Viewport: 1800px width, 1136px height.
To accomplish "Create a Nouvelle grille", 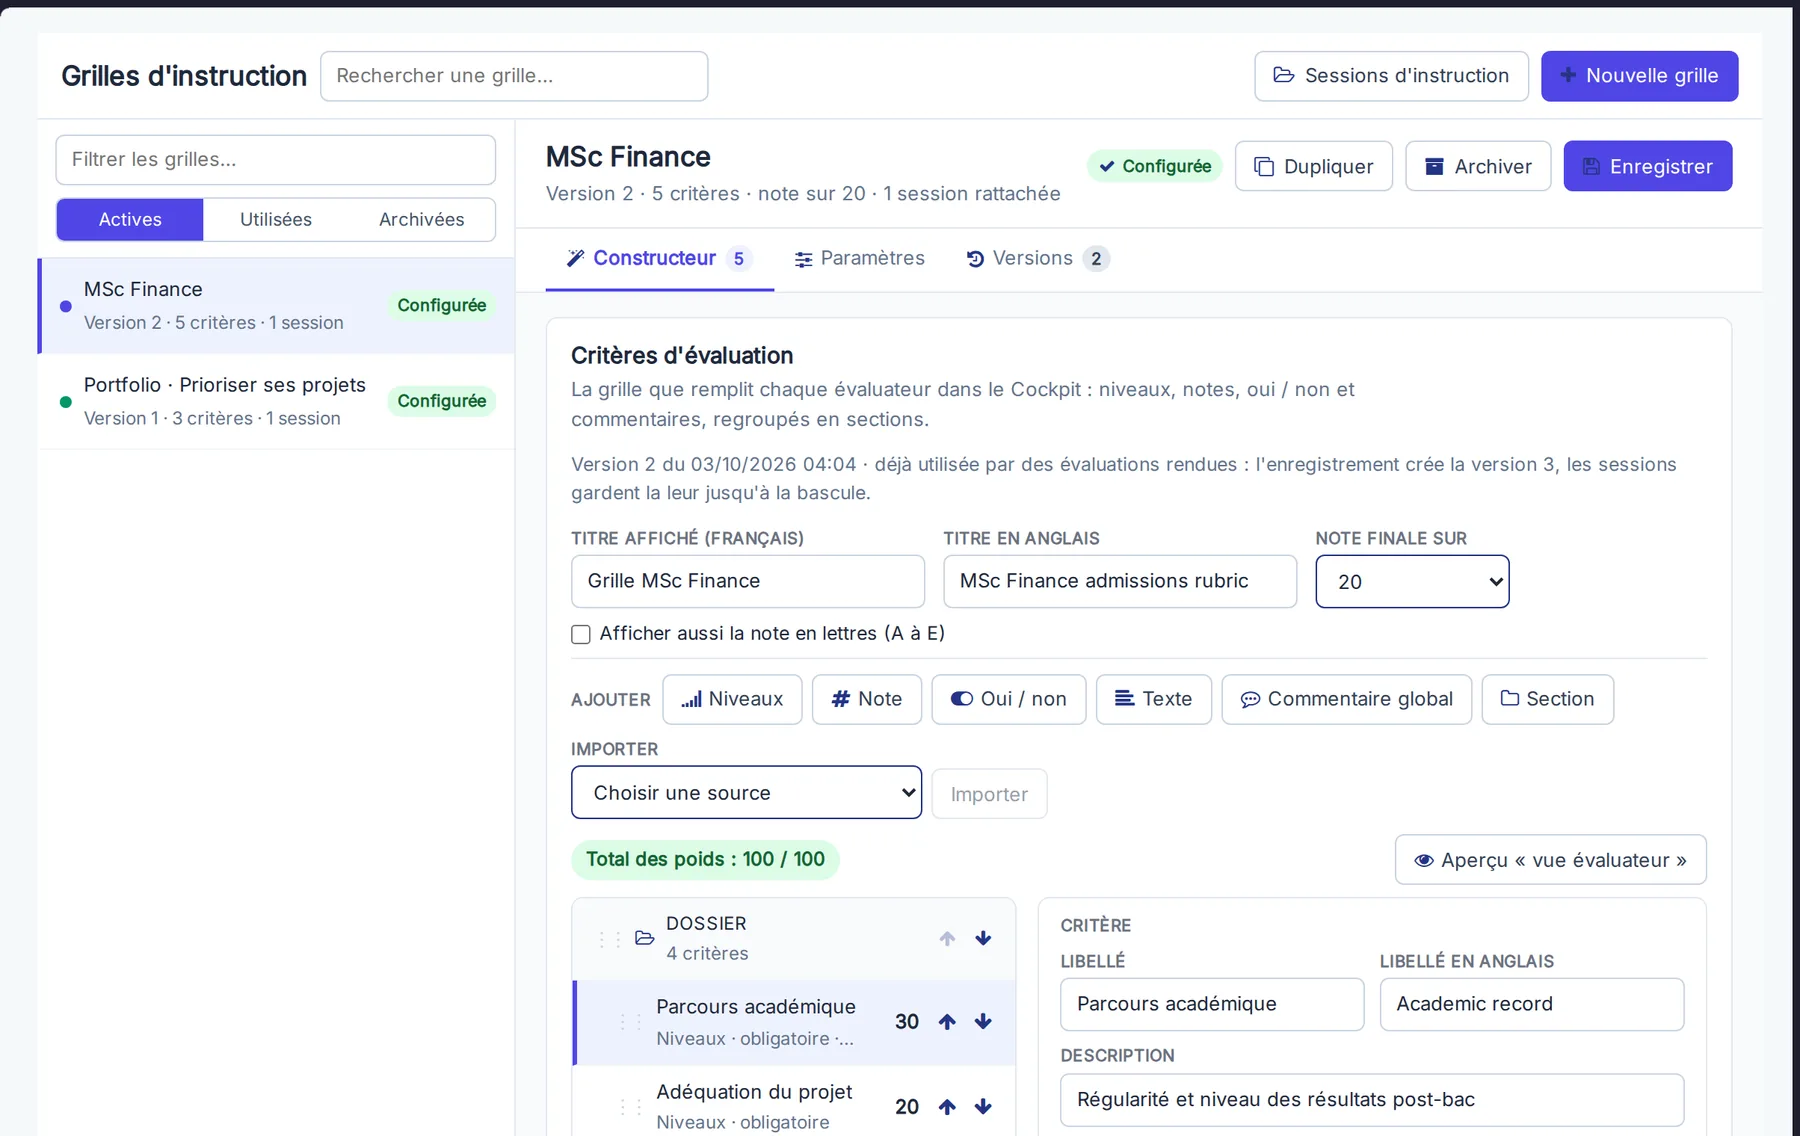I will [1640, 76].
